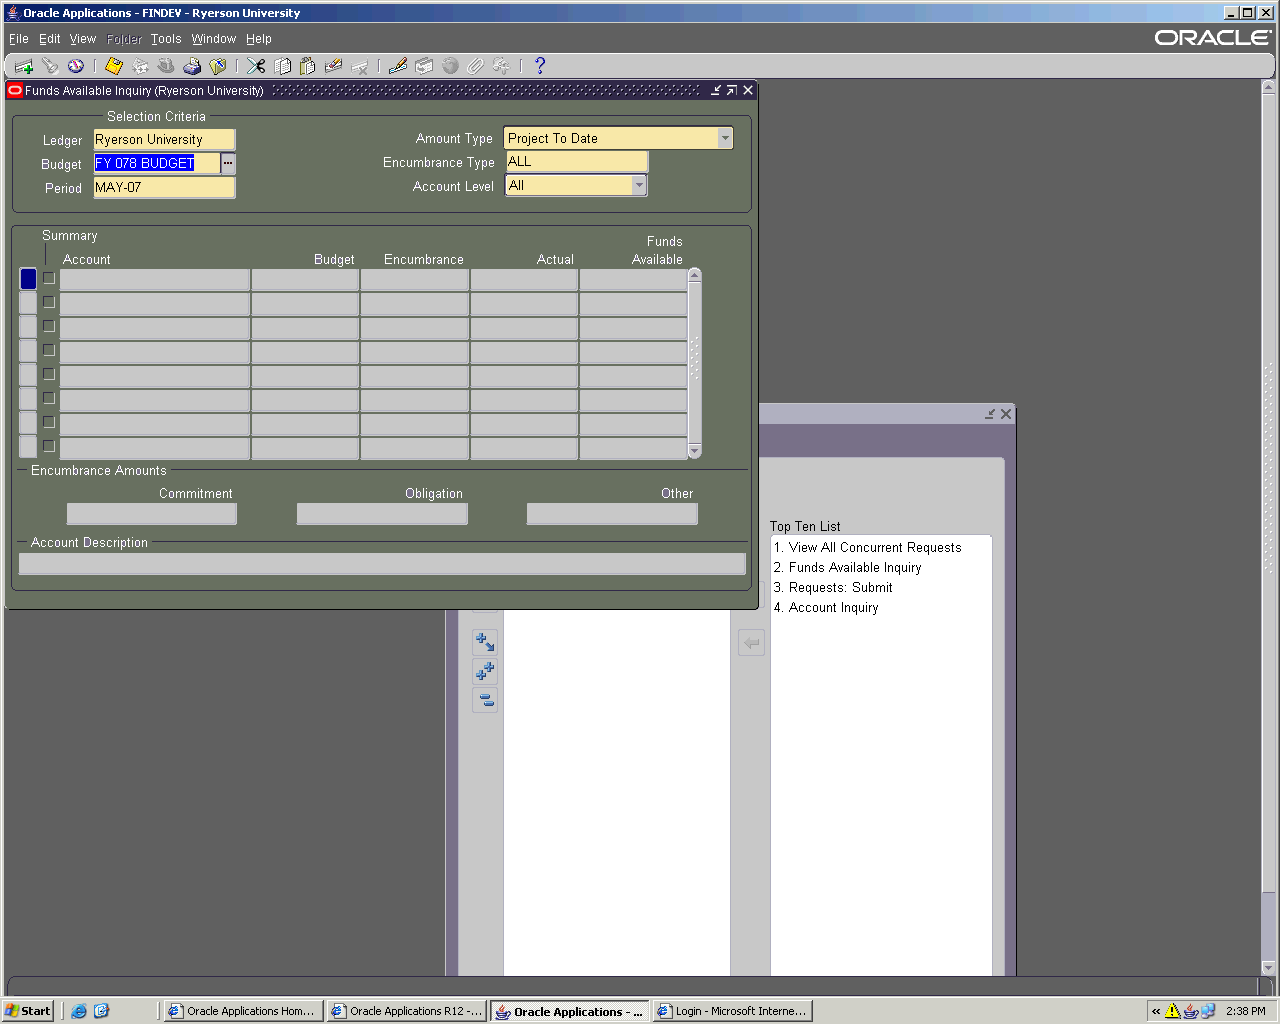Click the New Record toolbar icon

(23, 66)
